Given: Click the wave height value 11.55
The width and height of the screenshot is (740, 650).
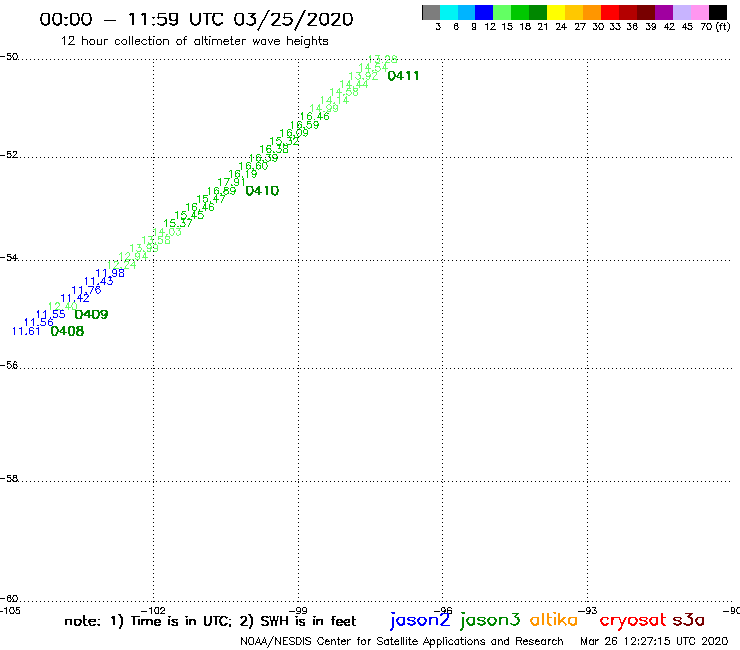Looking at the screenshot, I should click(51, 314).
